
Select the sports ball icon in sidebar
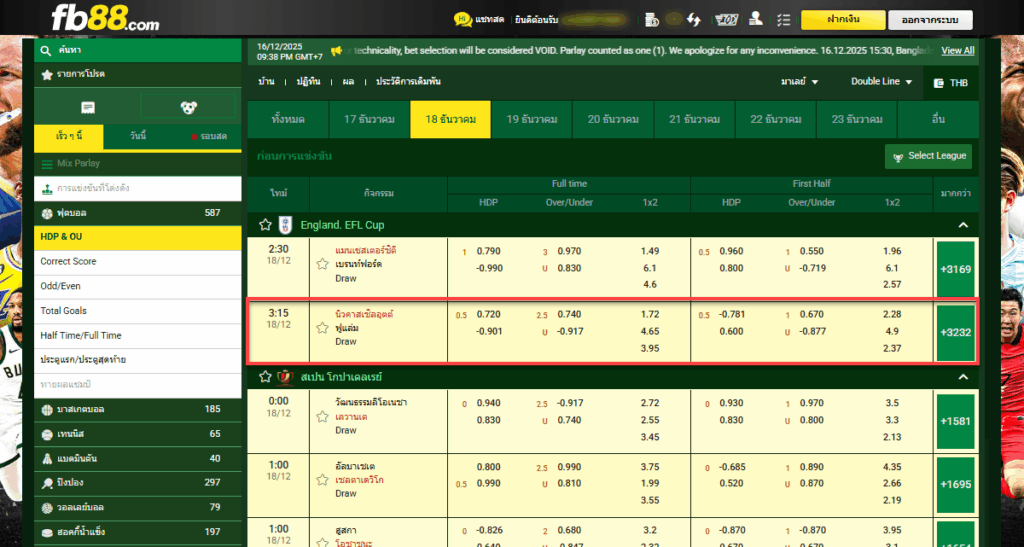[188, 107]
